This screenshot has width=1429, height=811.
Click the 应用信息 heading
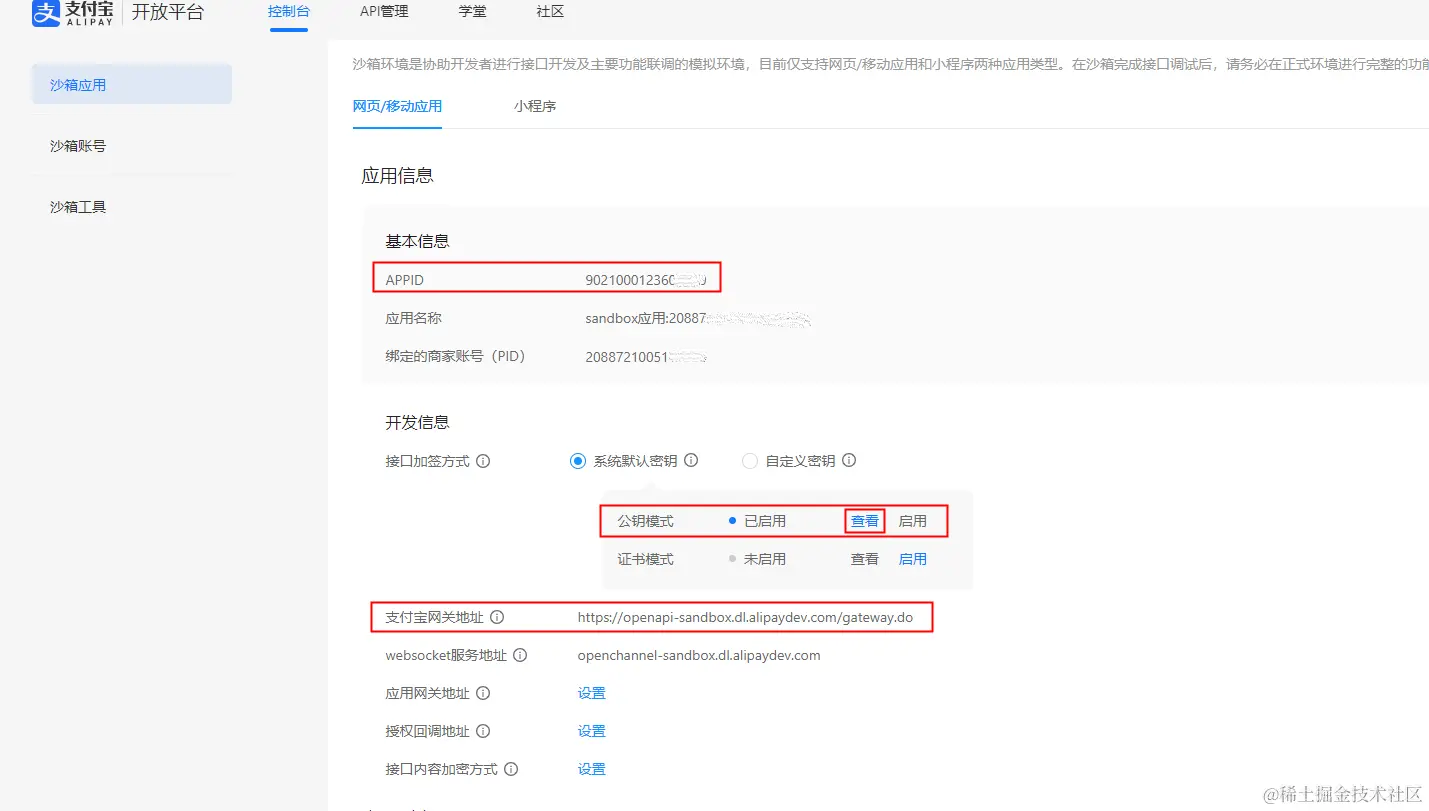click(397, 176)
